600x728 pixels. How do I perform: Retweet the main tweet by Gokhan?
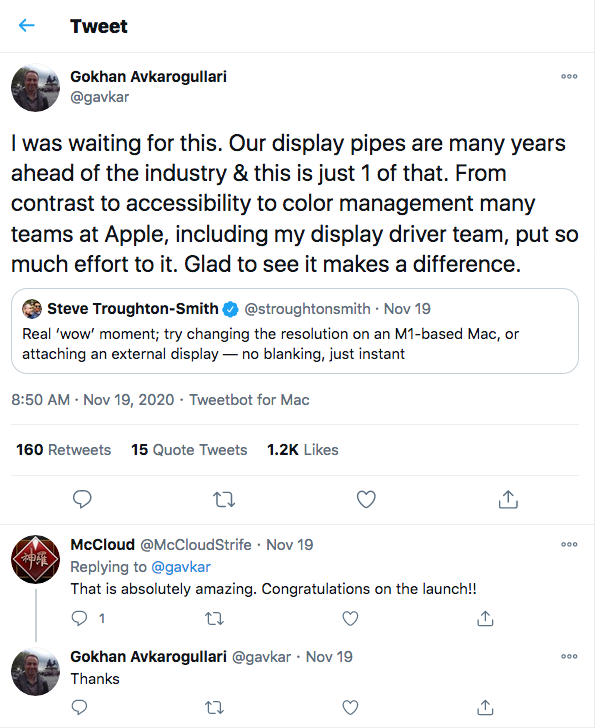[225, 498]
